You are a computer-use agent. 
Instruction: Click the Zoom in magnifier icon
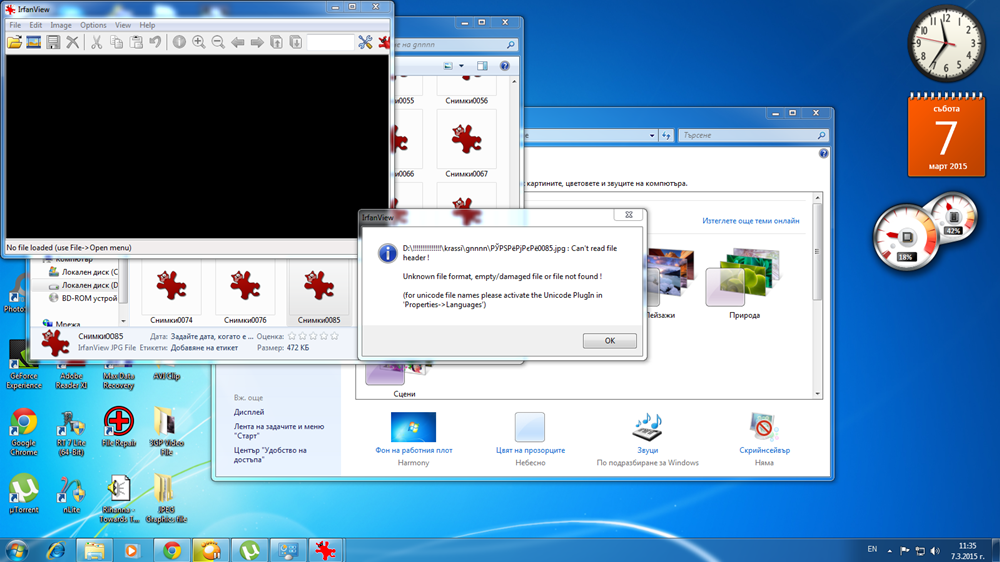click(199, 42)
